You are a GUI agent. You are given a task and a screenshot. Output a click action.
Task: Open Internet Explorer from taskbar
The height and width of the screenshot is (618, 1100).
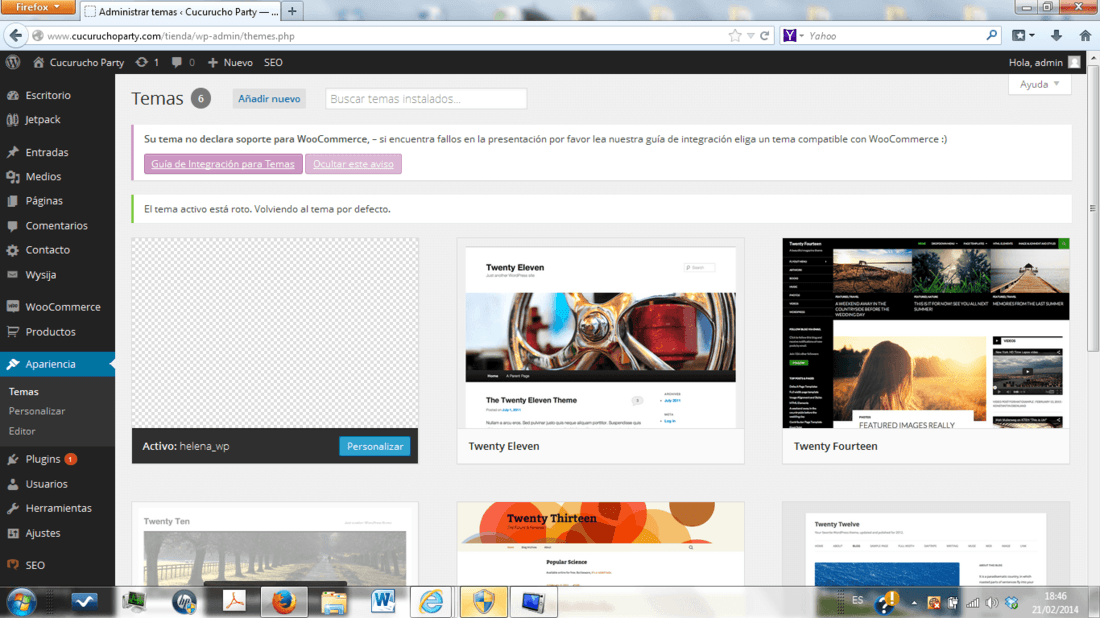pos(431,602)
